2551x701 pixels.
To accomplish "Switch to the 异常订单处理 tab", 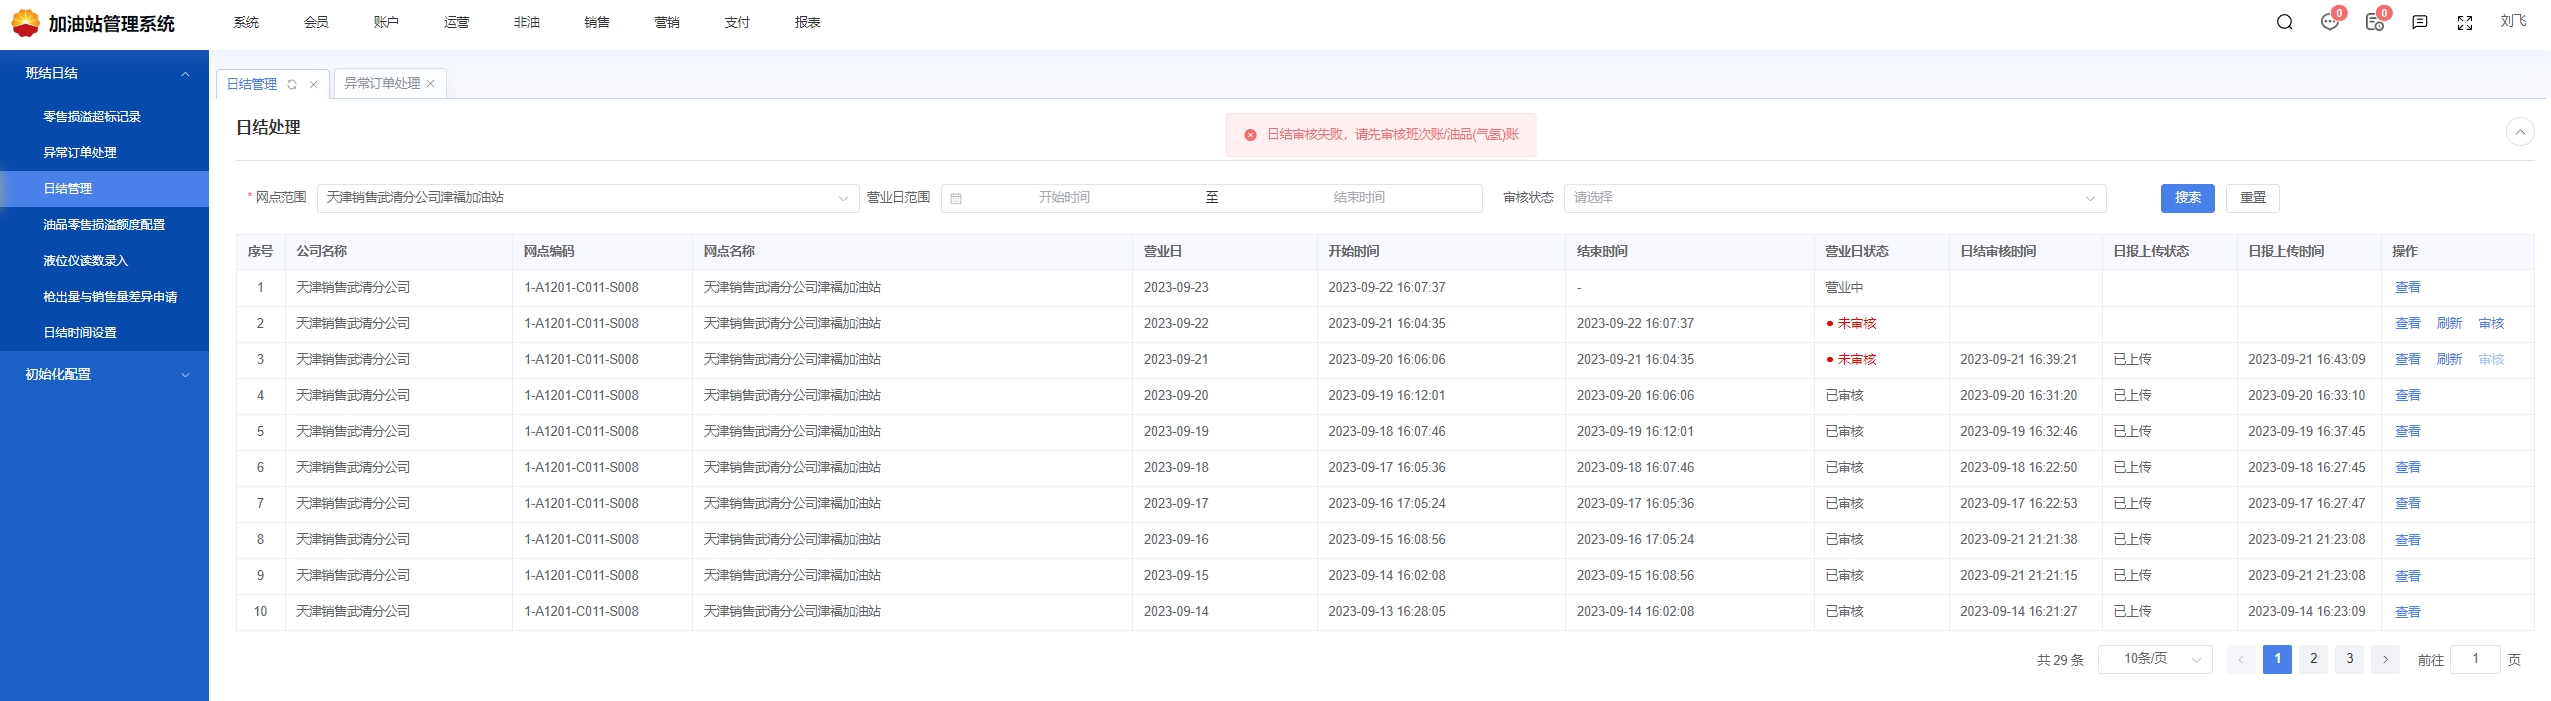I will [382, 84].
